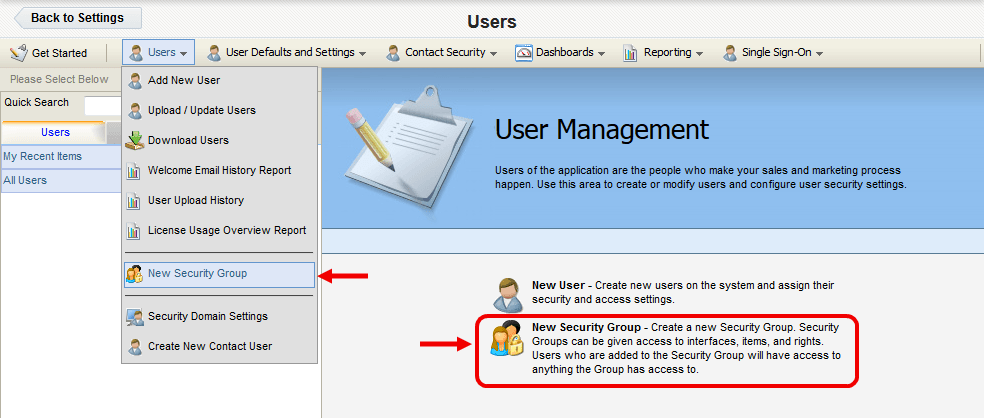
Task: Collapse the Users dropdown arrow
Action: point(183,54)
